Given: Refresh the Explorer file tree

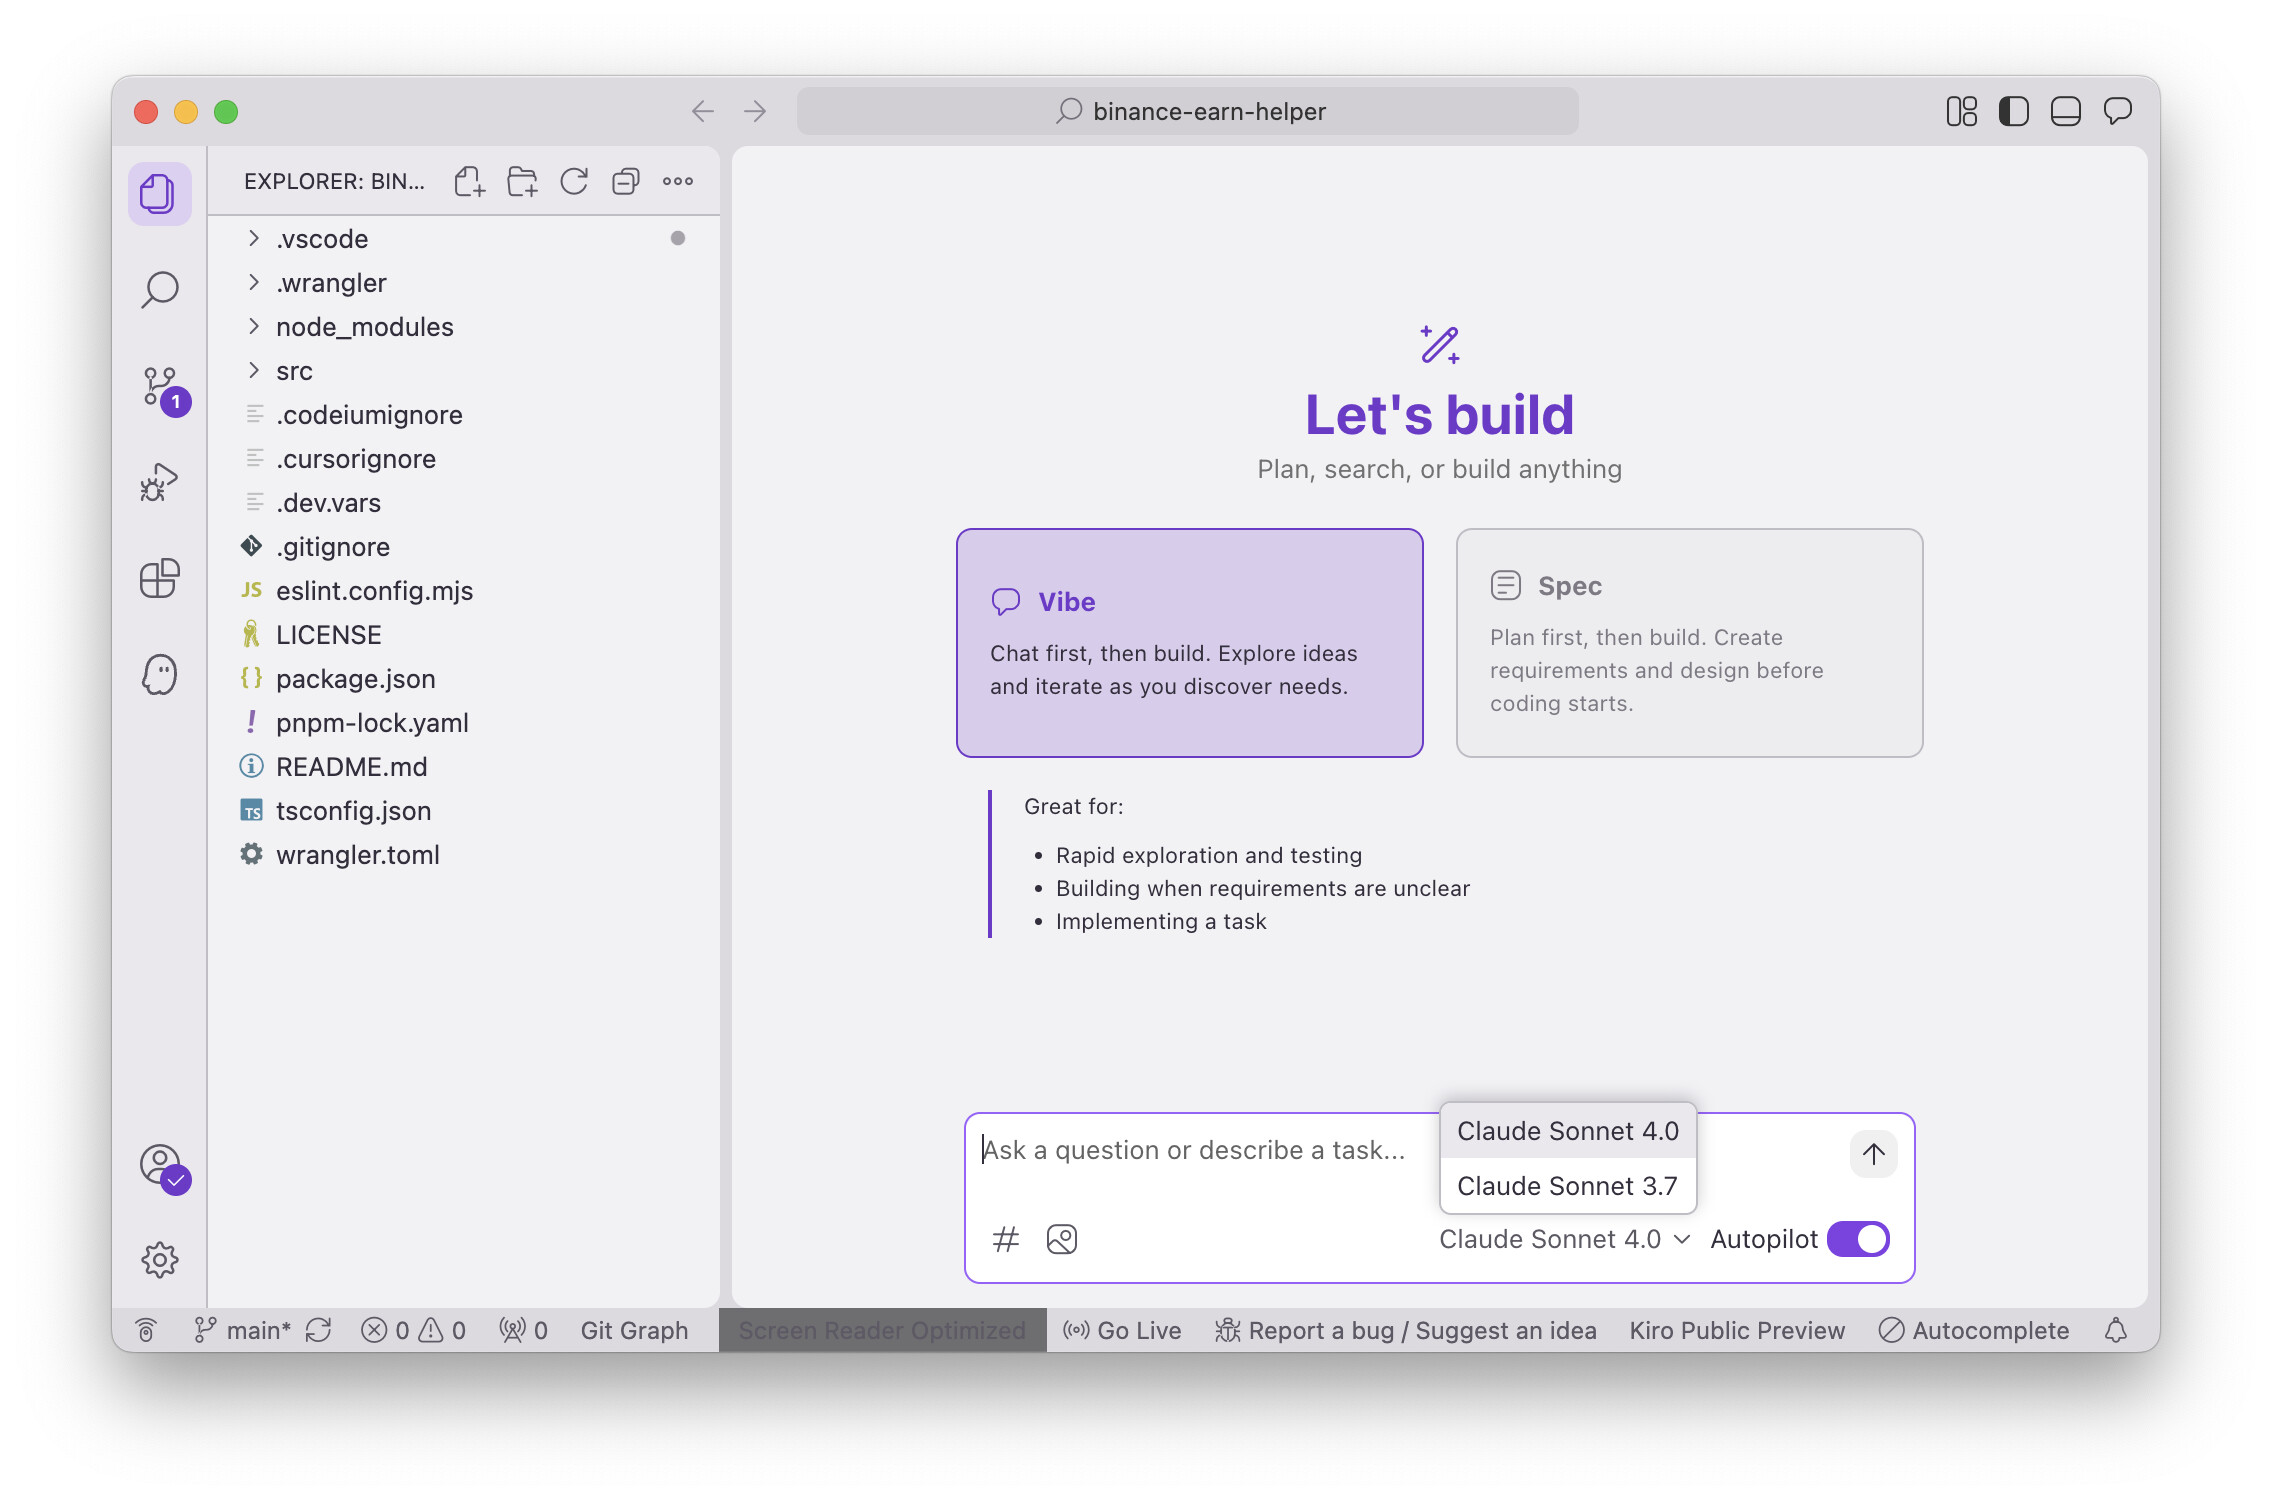Looking at the screenshot, I should [x=574, y=181].
